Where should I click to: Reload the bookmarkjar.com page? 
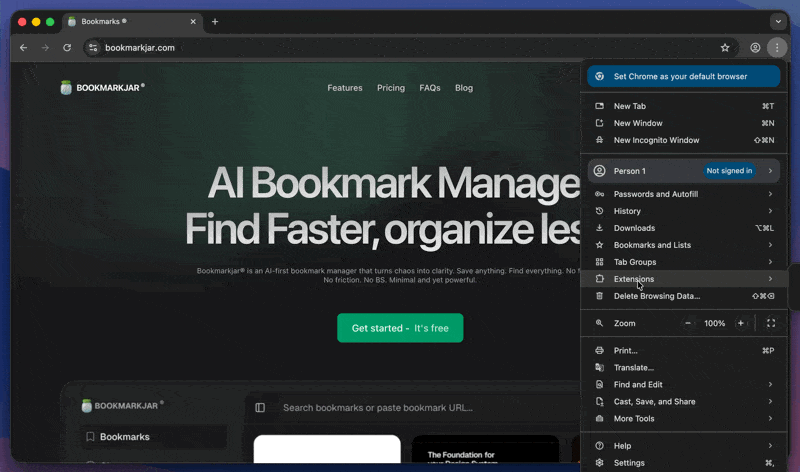[x=67, y=47]
